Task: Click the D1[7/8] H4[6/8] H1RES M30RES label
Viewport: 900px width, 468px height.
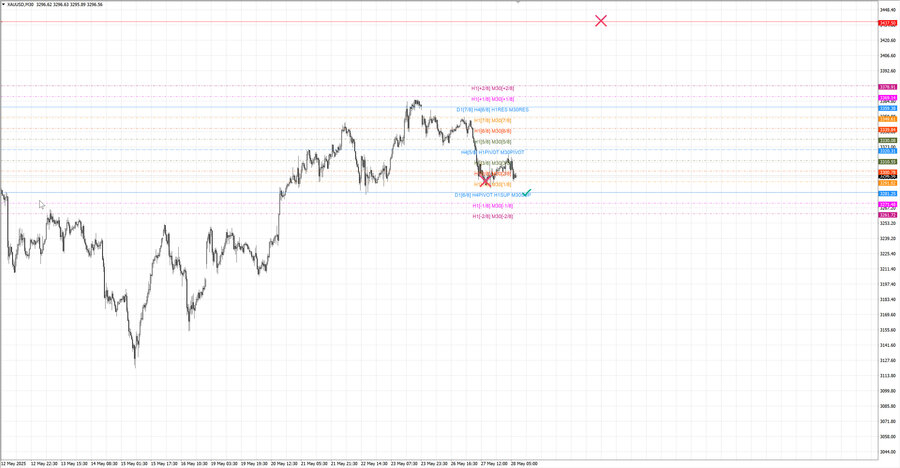Action: point(492,109)
